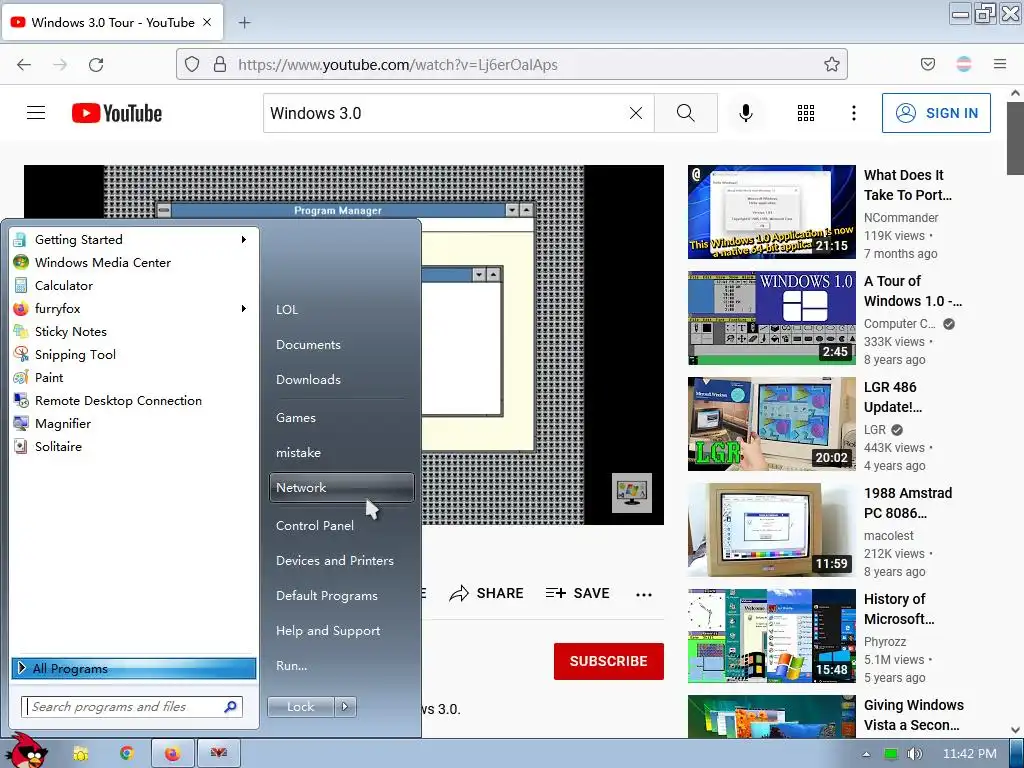The height and width of the screenshot is (768, 1024).
Task: Go back in browser
Action: tap(24, 65)
